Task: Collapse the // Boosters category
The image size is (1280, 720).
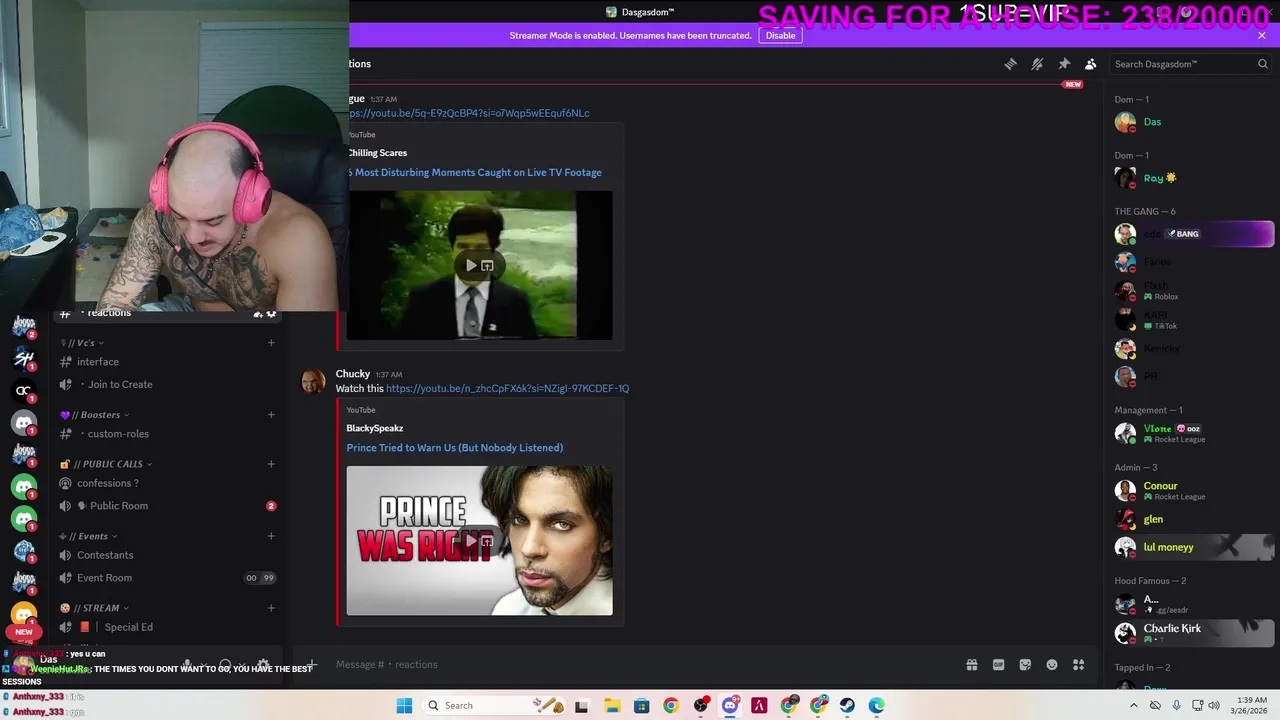Action: (95, 415)
